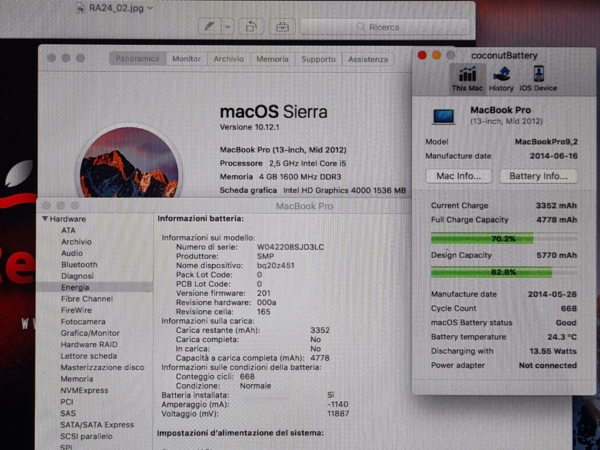Click the 70.2% charge progress bar
Viewport: 600px width, 450px height.
(504, 239)
